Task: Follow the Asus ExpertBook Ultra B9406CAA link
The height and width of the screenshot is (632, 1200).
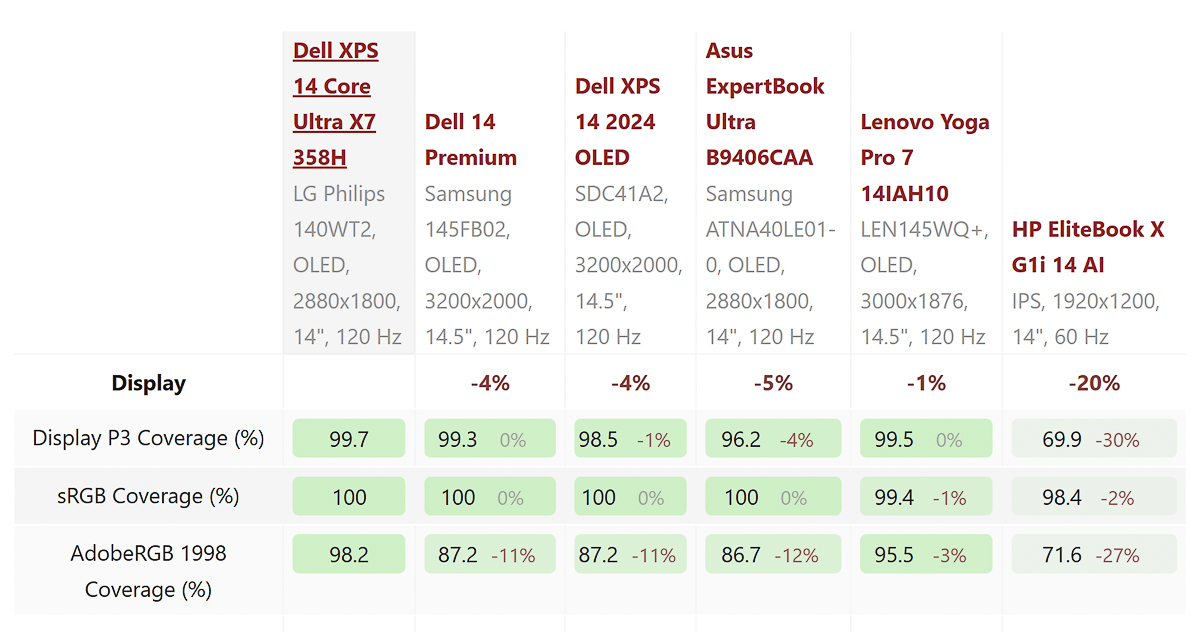Action: [x=765, y=104]
